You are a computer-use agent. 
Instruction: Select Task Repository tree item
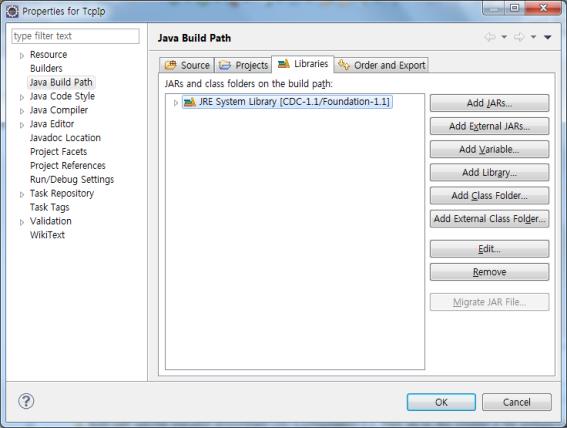[x=62, y=193]
